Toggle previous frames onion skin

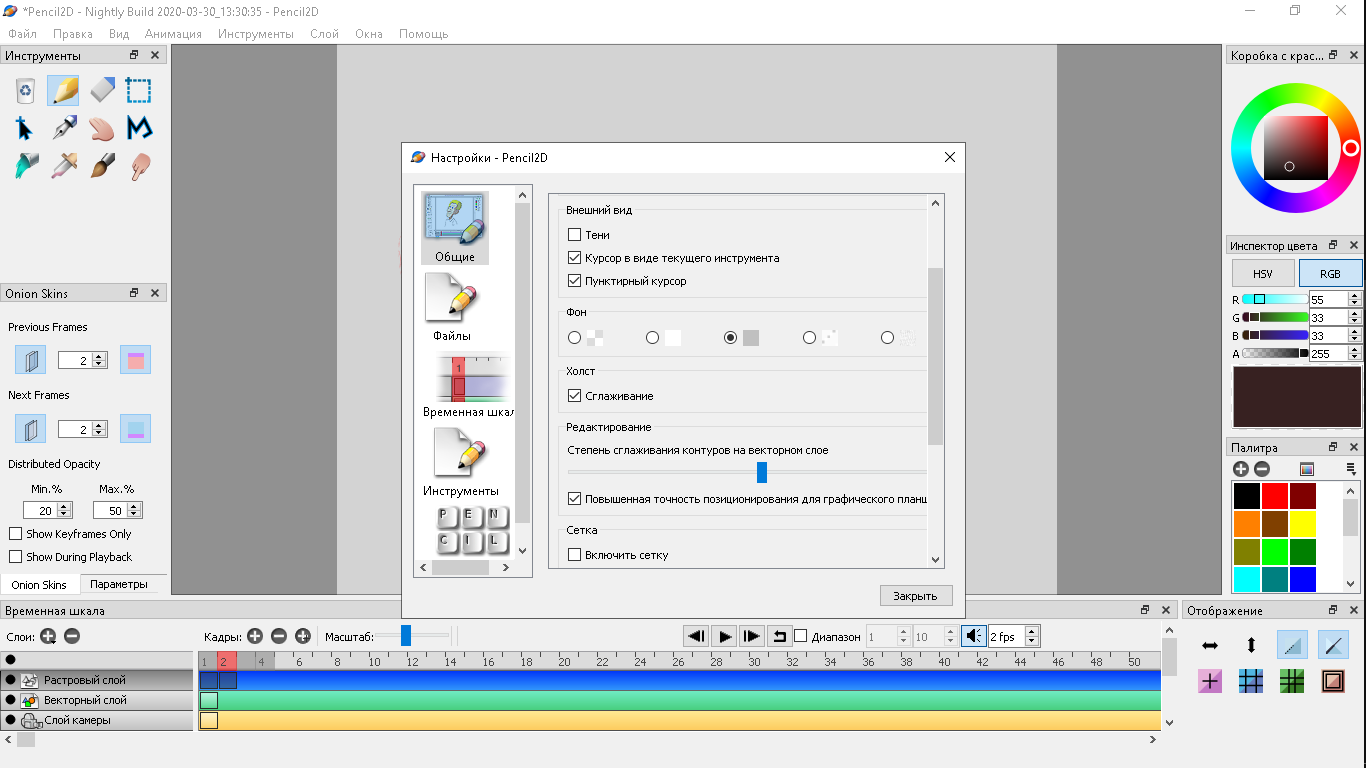pos(30,360)
